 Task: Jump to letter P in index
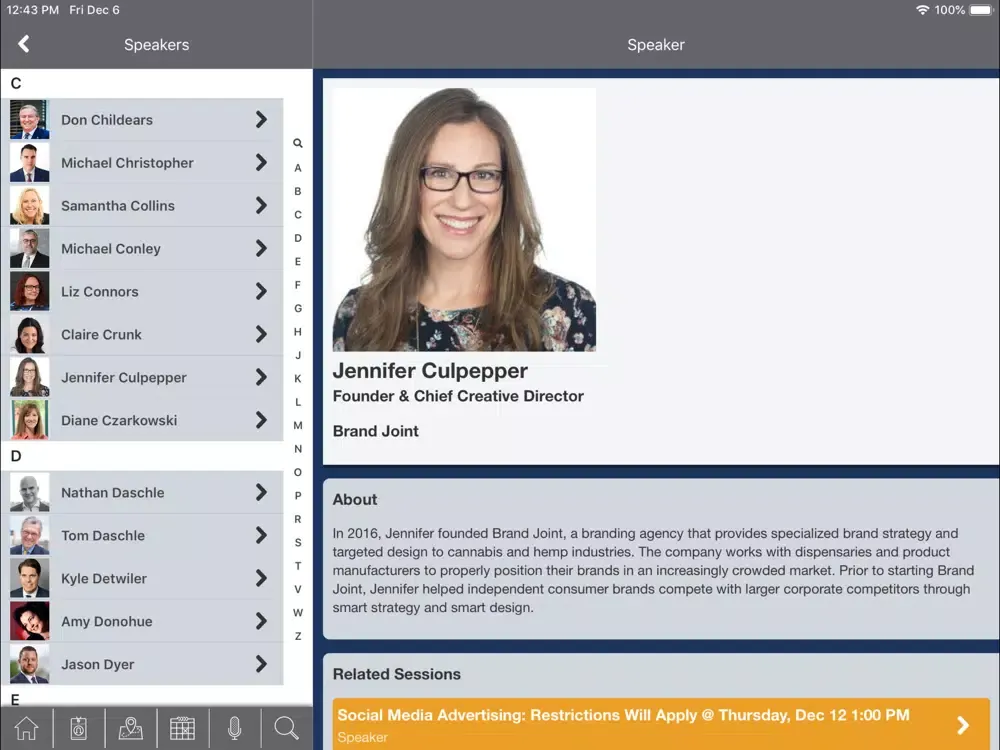coord(298,496)
